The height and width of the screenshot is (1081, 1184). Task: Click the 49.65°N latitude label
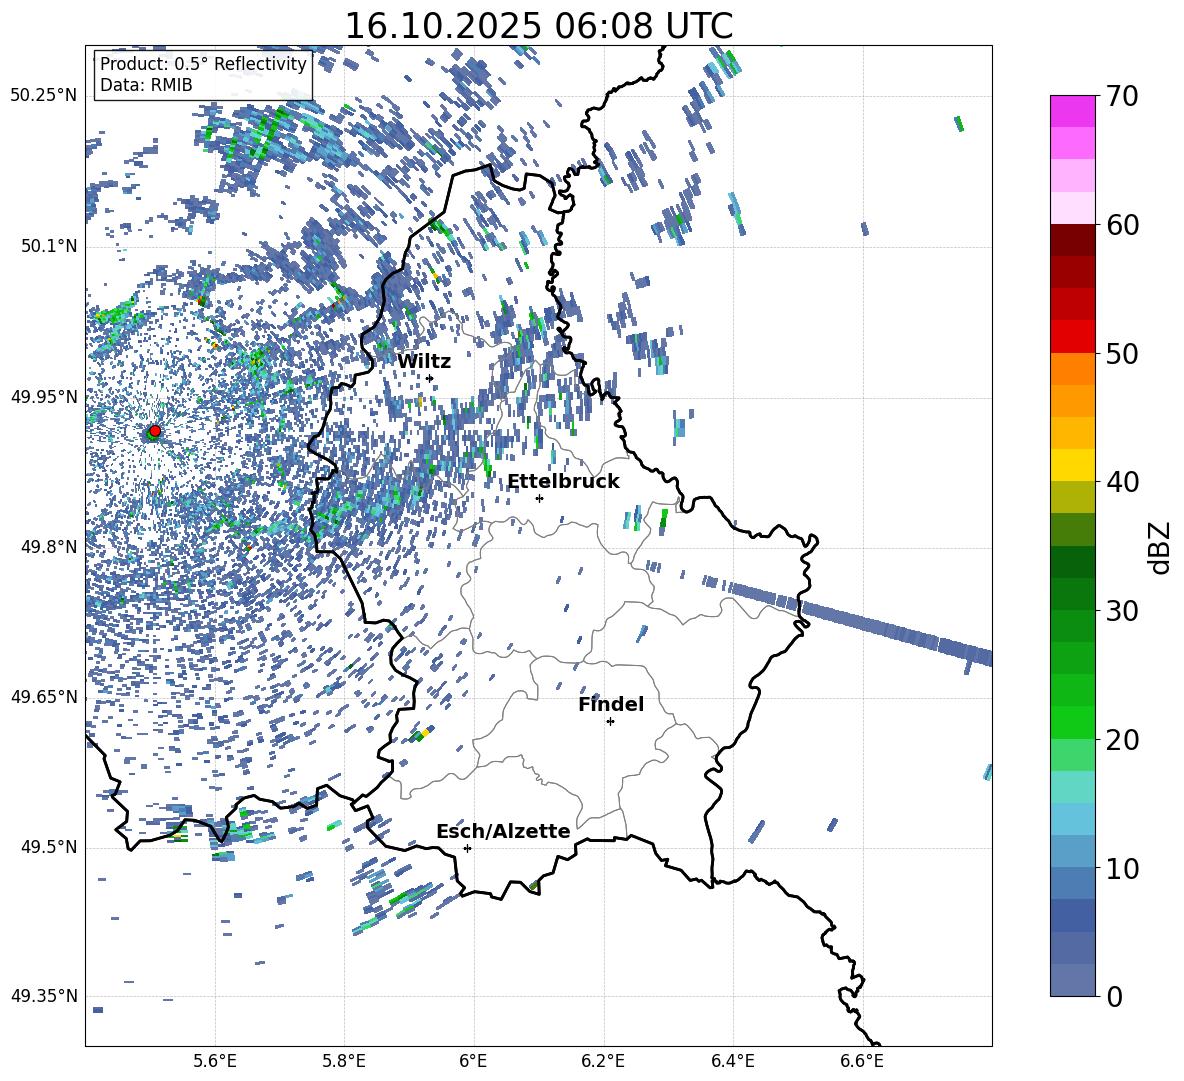44,696
